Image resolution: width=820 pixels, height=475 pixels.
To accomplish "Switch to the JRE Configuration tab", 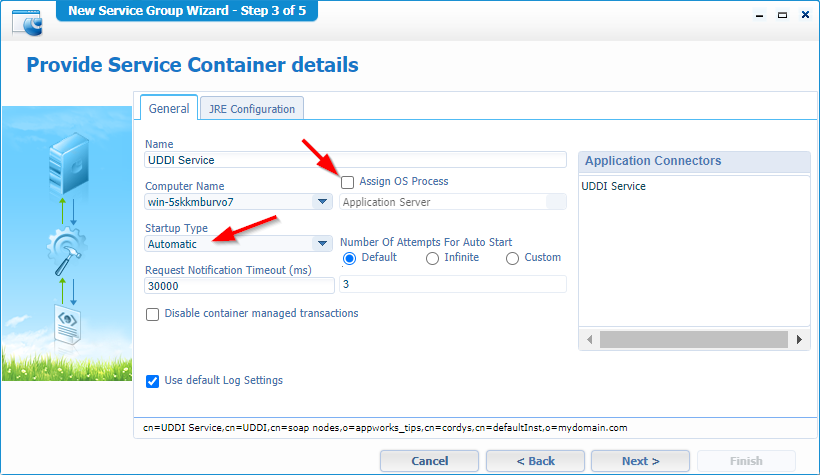I will click(251, 109).
